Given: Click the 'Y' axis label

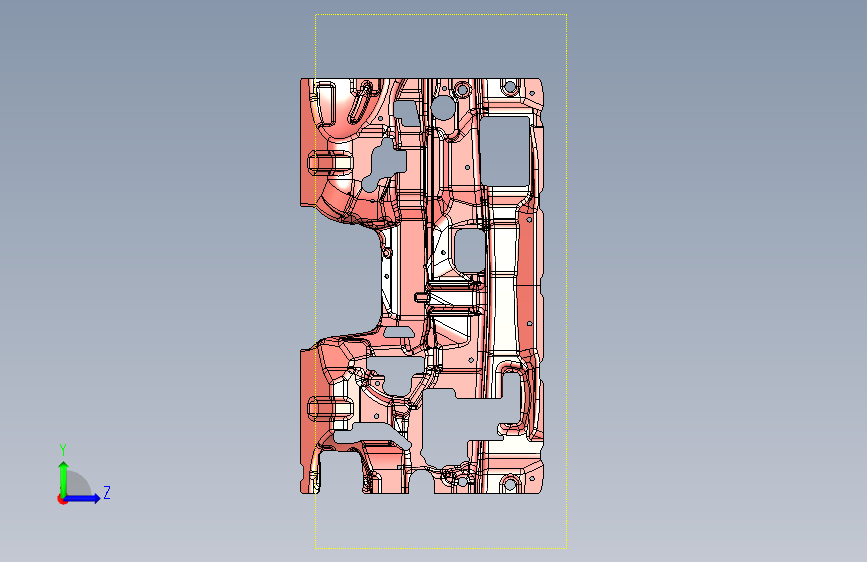Looking at the screenshot, I should 63,450.
